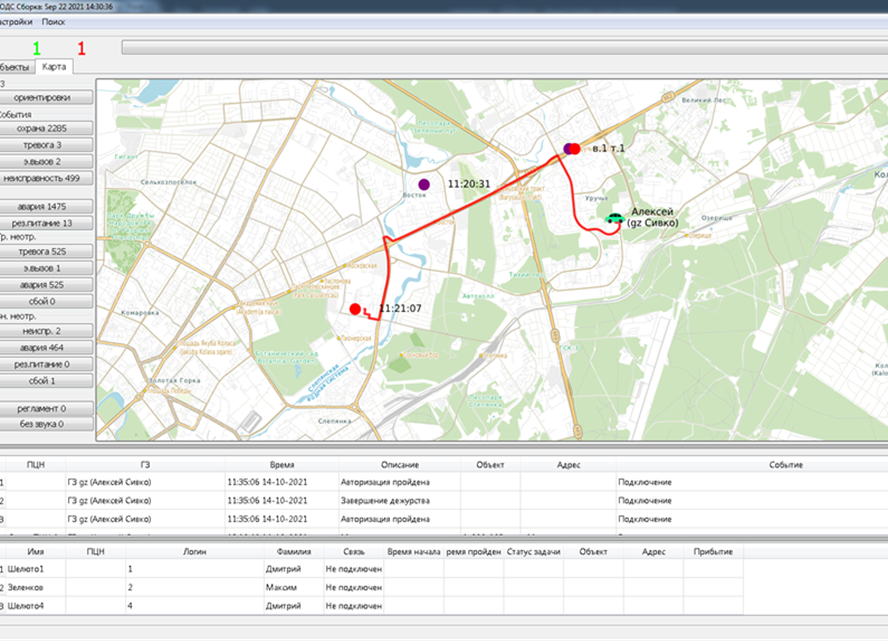Screen dimensions: 888x644
Task: Sort the events table by Время column
Action: 282,465
